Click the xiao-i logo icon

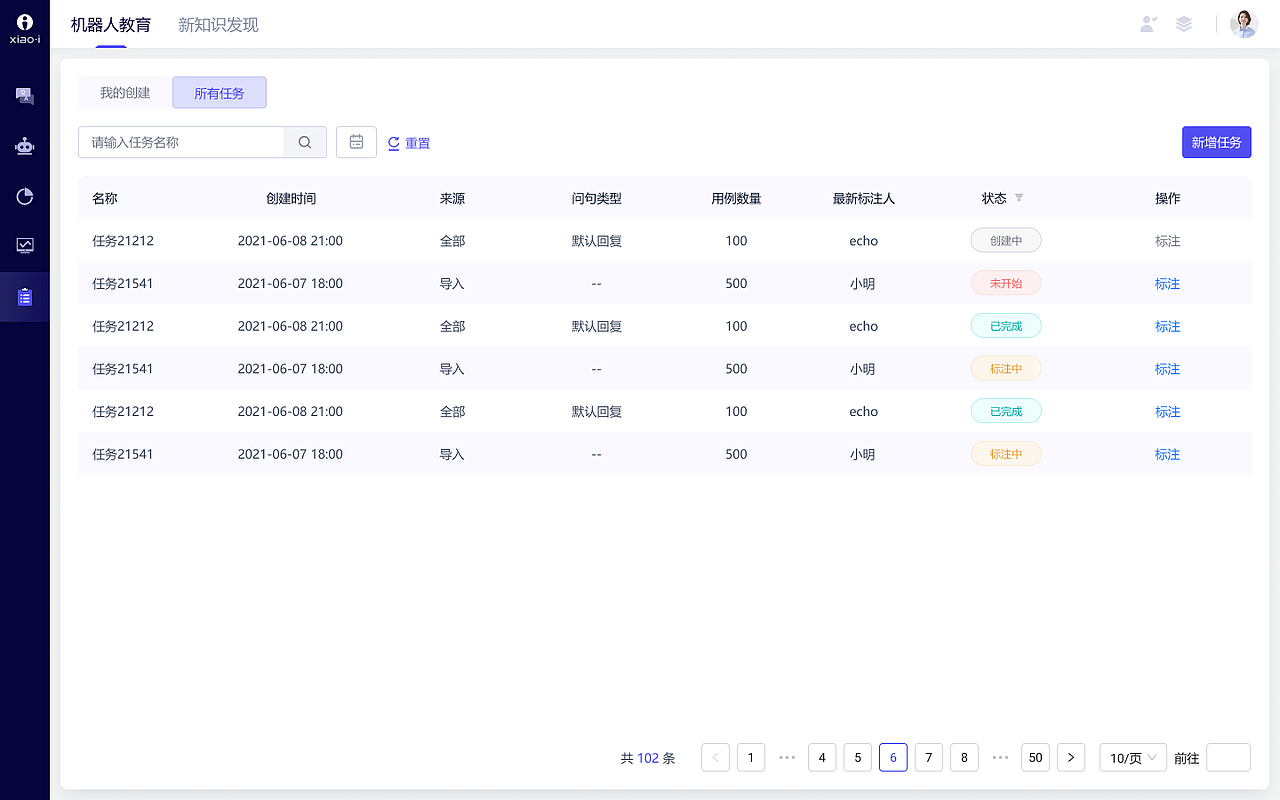24,22
